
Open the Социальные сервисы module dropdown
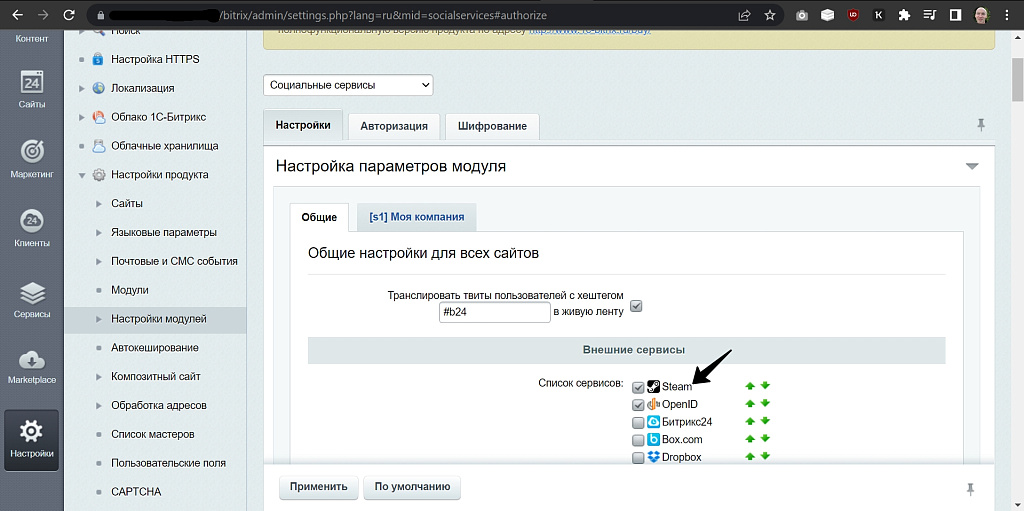point(348,86)
